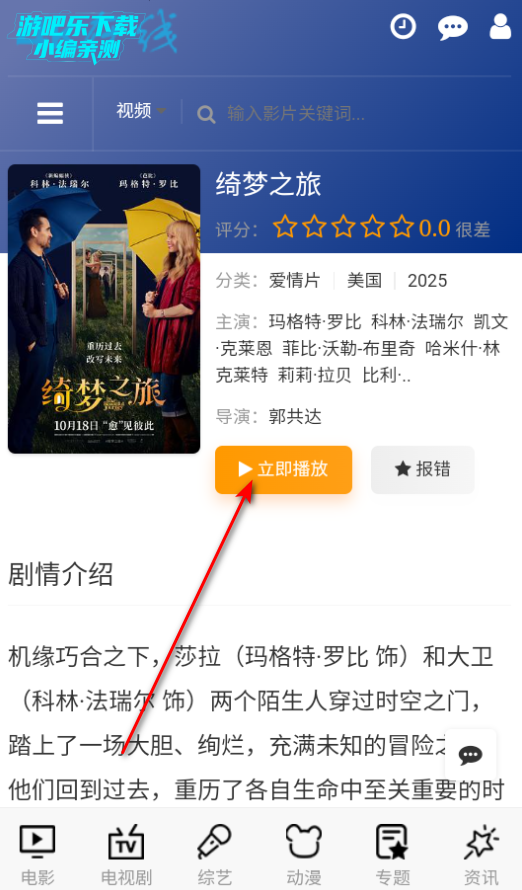Open the watch history clock icon
The image size is (522, 890).
pos(403,27)
